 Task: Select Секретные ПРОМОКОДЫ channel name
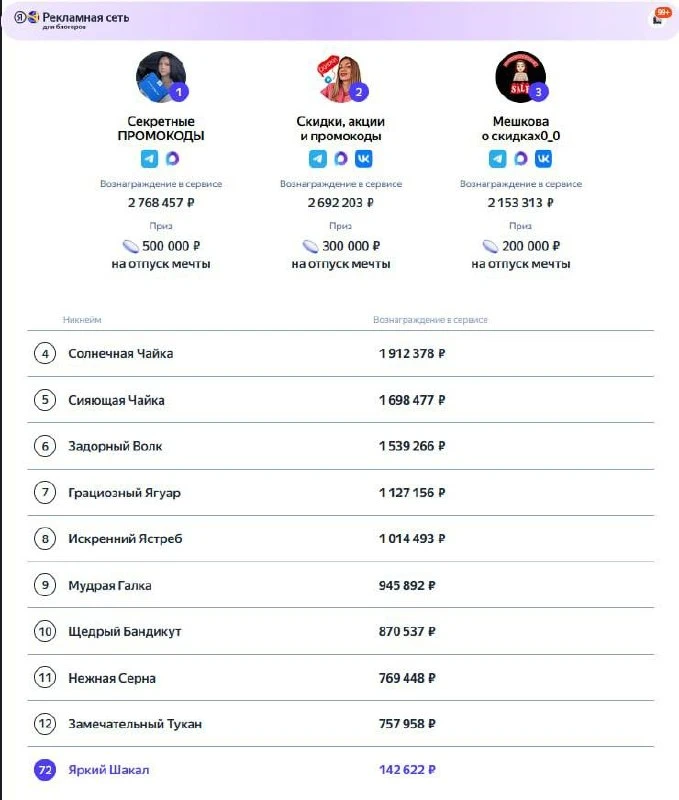[161, 129]
